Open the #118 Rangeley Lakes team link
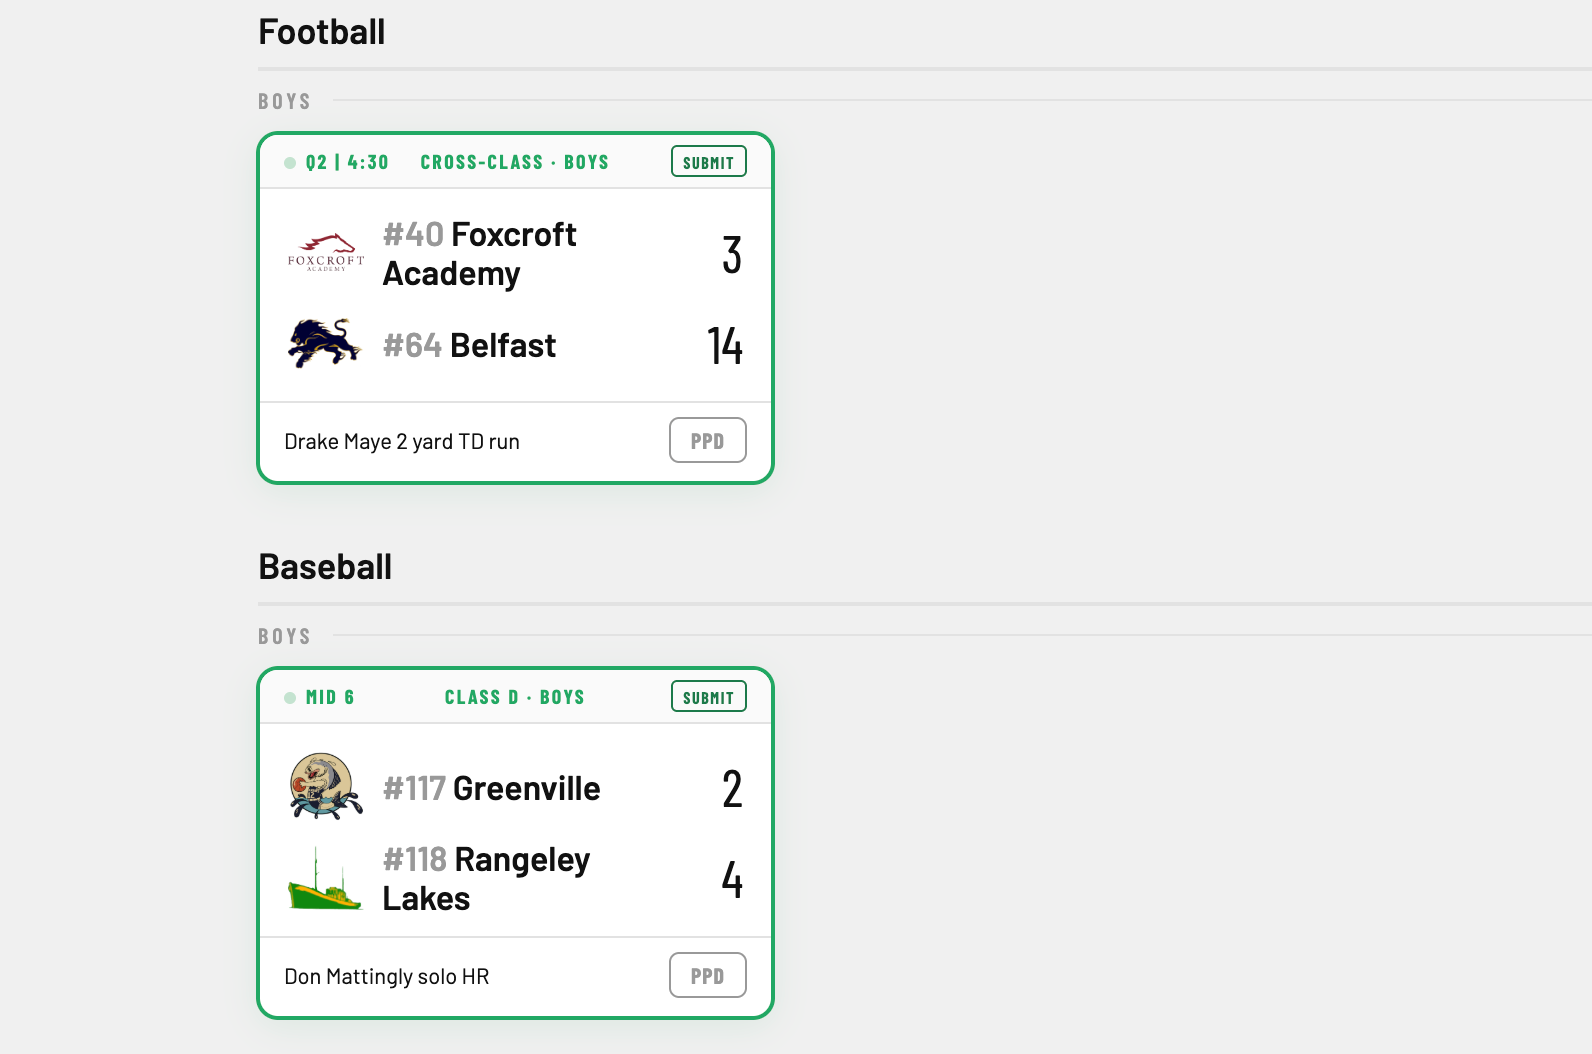 486,879
